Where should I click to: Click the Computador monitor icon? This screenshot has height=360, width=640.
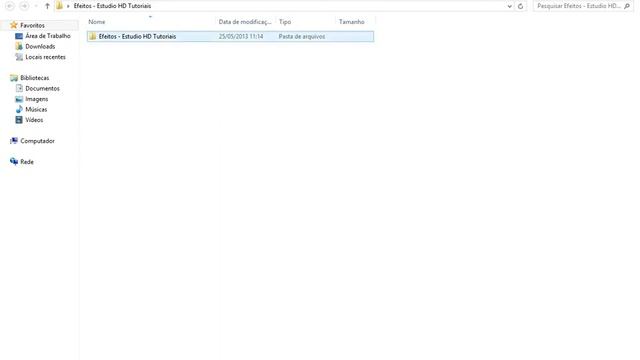pyautogui.click(x=14, y=141)
